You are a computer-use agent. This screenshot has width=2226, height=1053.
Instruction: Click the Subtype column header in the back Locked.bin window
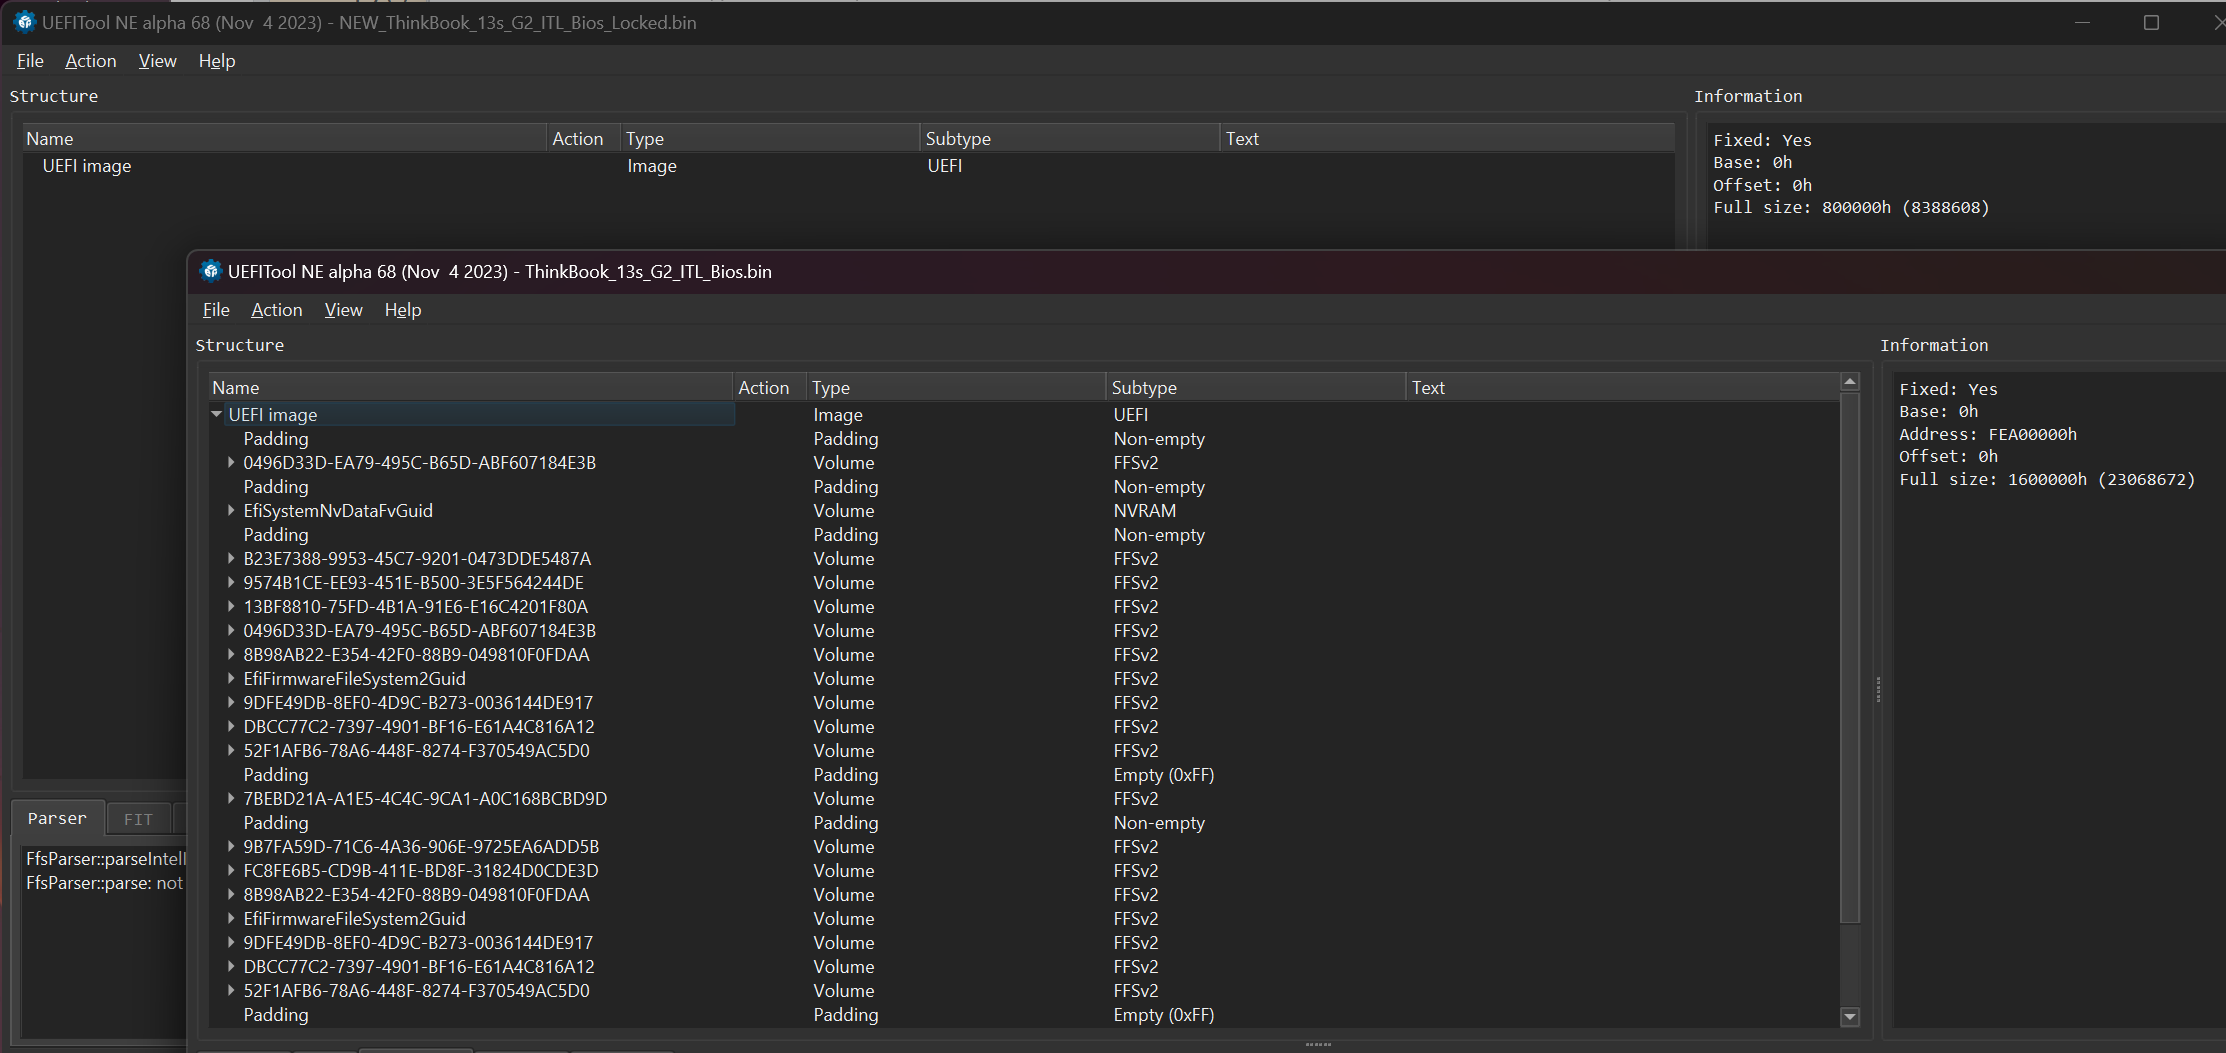coord(1069,138)
